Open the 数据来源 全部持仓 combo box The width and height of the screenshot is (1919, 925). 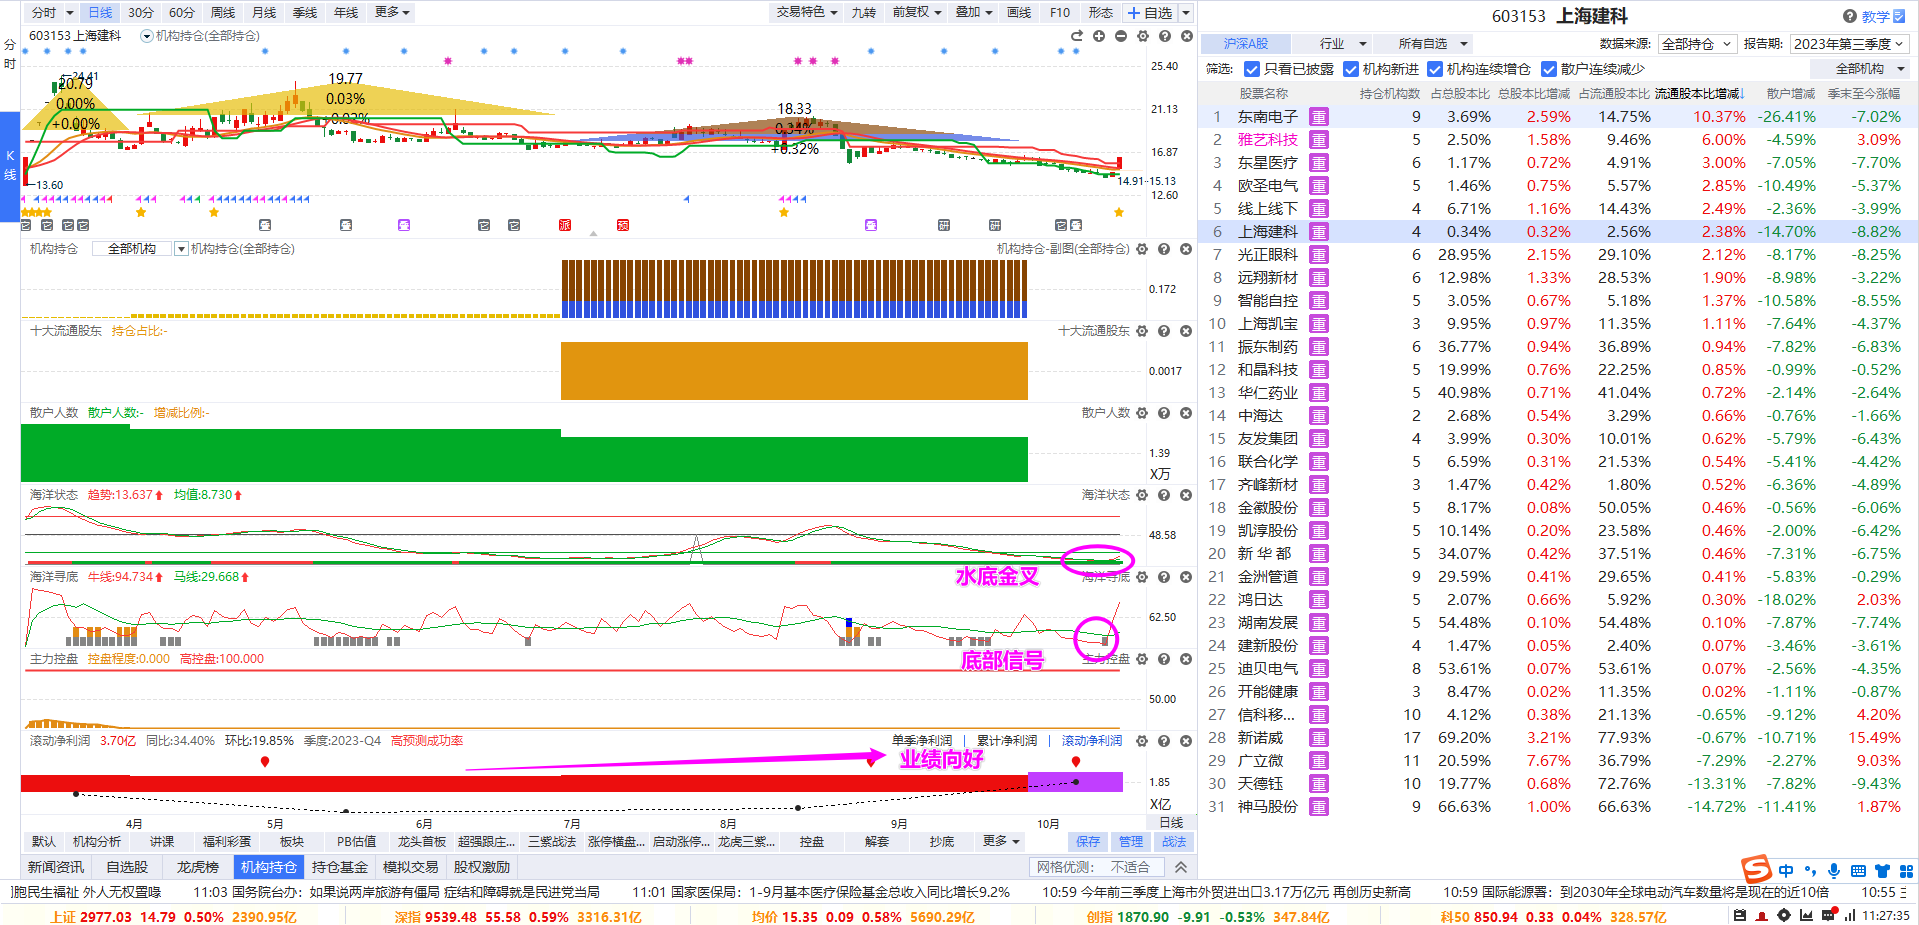(1697, 44)
